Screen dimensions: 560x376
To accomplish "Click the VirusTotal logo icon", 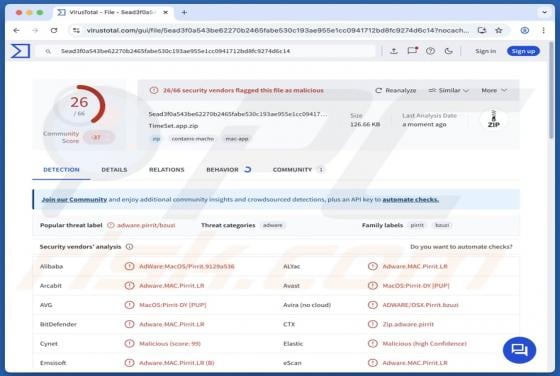I will point(20,51).
